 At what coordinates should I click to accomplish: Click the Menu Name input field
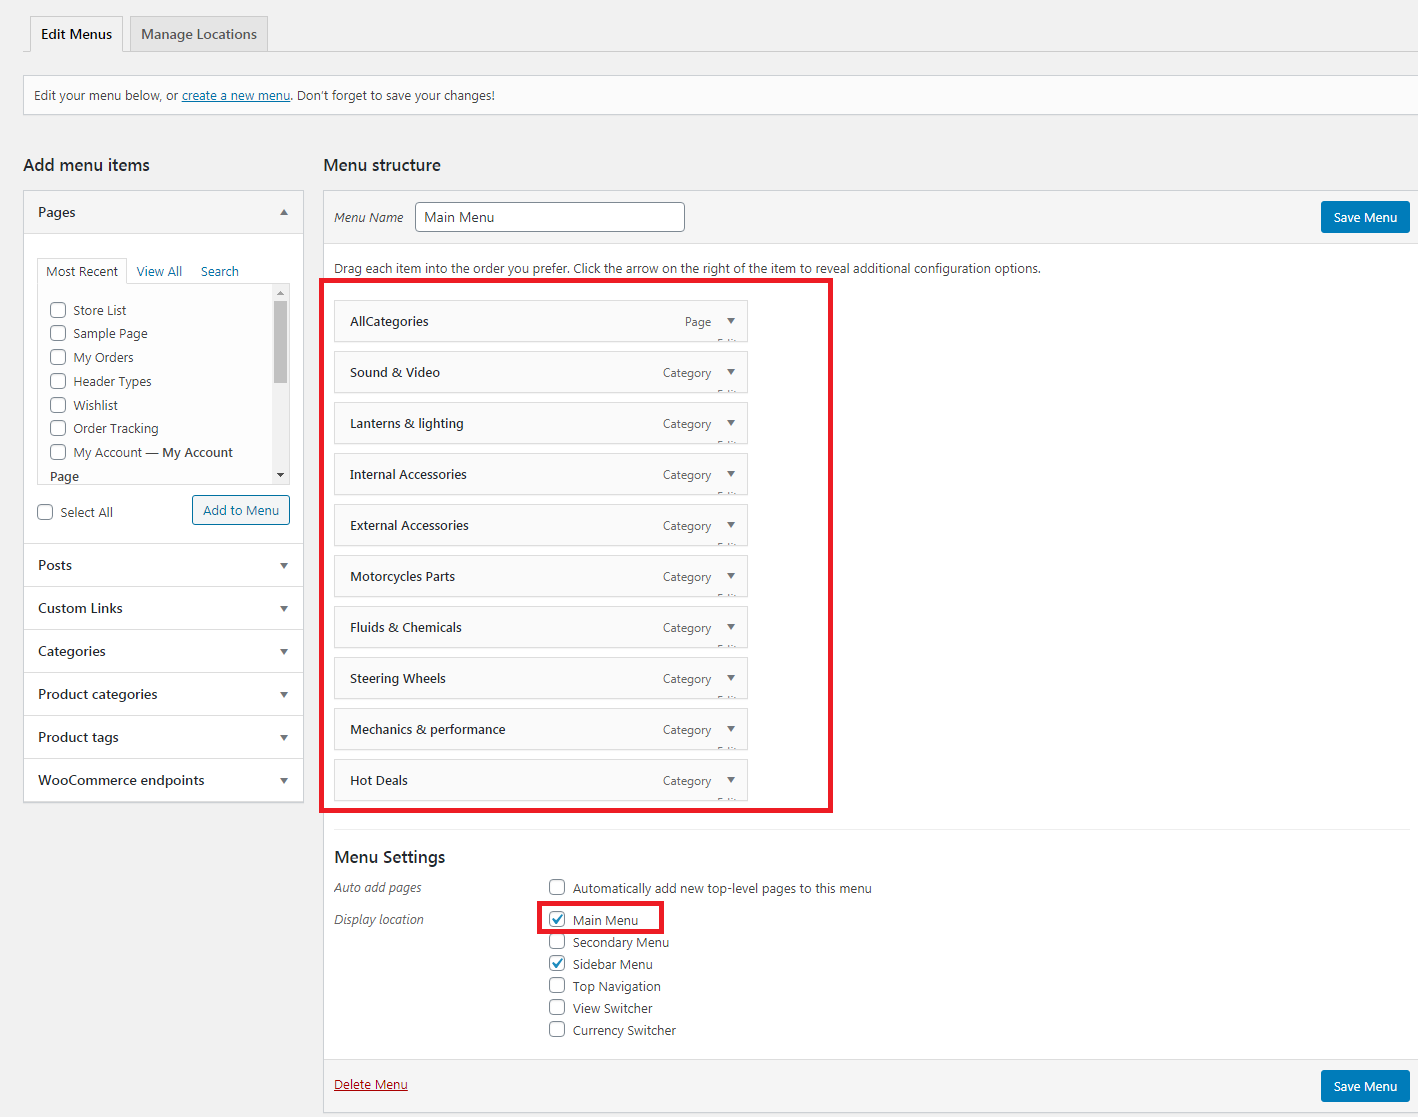[x=550, y=217]
